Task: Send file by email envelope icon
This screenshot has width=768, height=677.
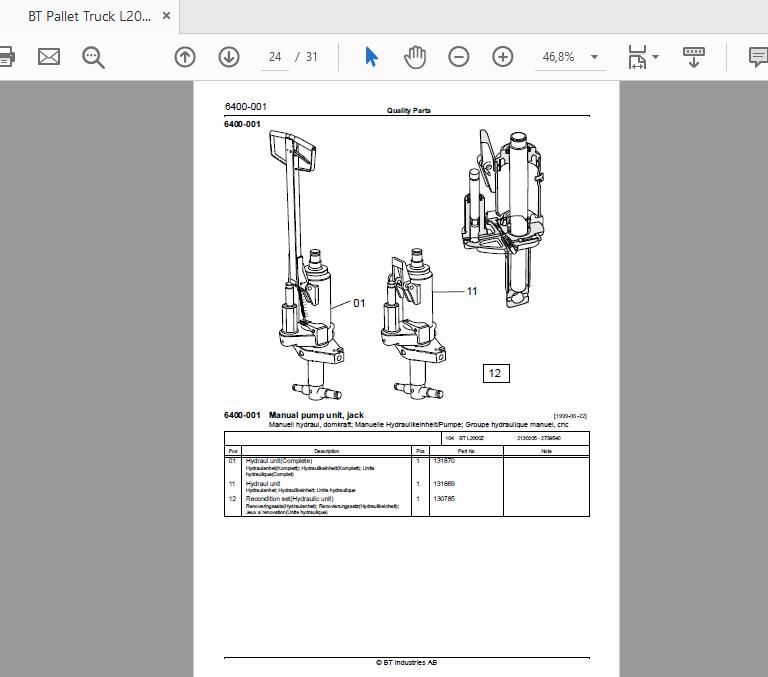Action: tap(49, 57)
